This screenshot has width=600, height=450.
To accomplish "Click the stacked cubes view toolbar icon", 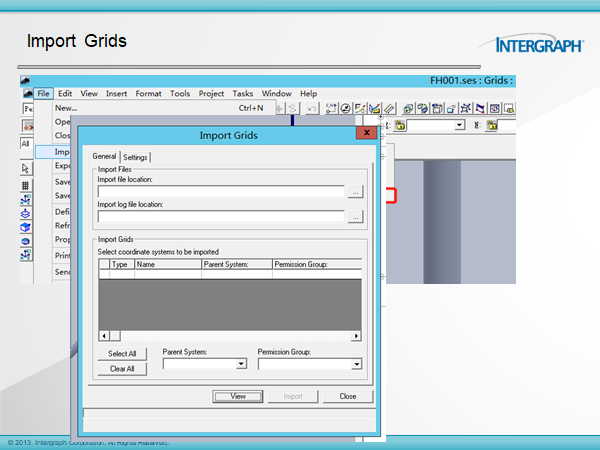I will [x=408, y=109].
